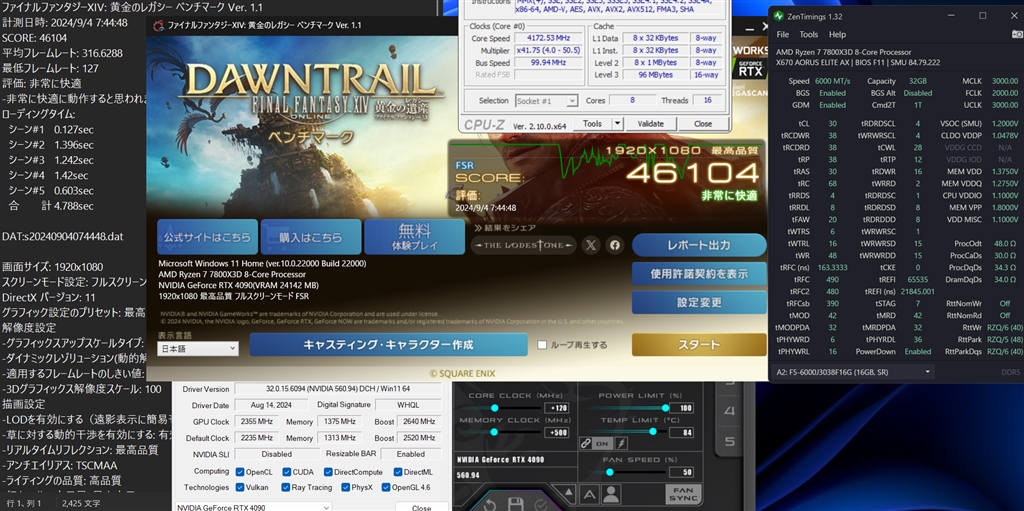Click the ZenTimings screenshot camera icon
Viewport: 1024px width, 511px height.
(x=1015, y=35)
